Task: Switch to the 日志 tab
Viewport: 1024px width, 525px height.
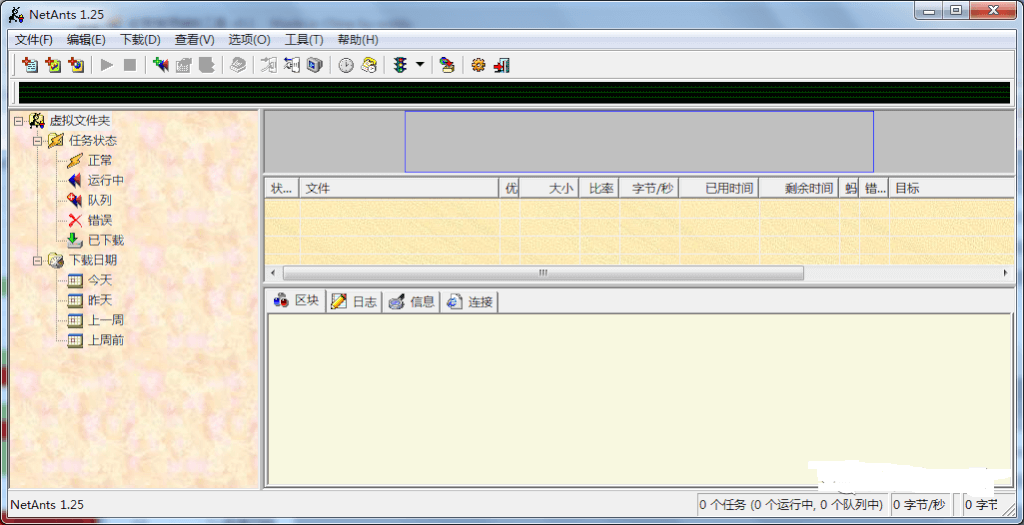Action: pyautogui.click(x=354, y=302)
